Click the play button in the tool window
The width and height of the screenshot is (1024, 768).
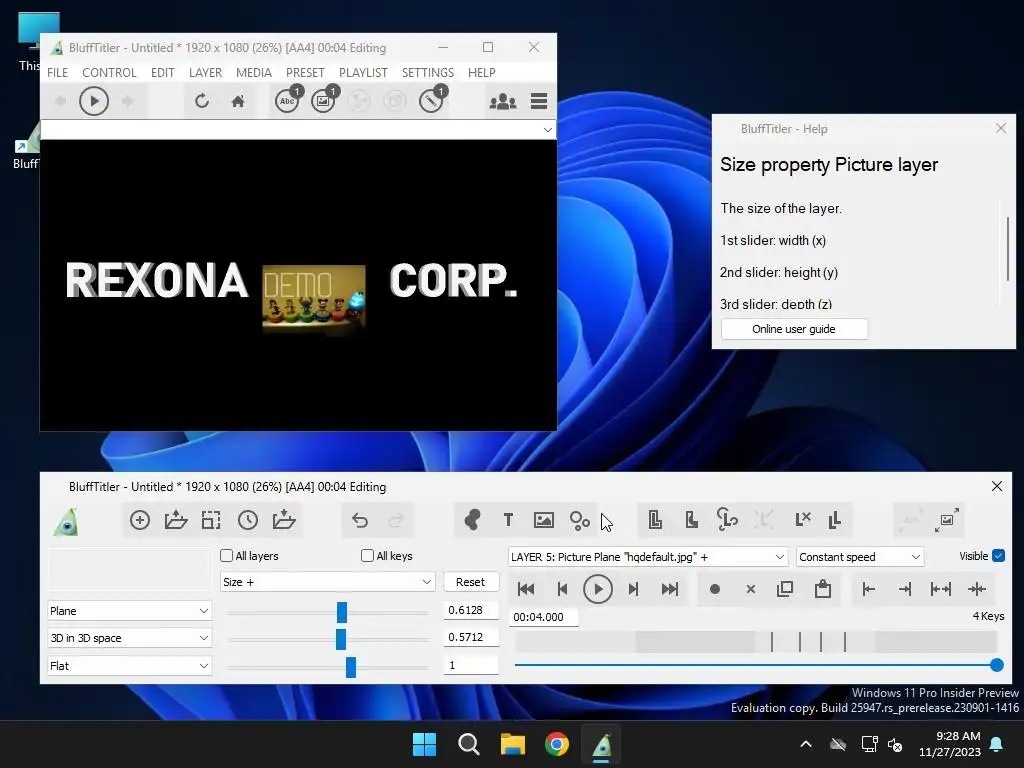[x=598, y=589]
